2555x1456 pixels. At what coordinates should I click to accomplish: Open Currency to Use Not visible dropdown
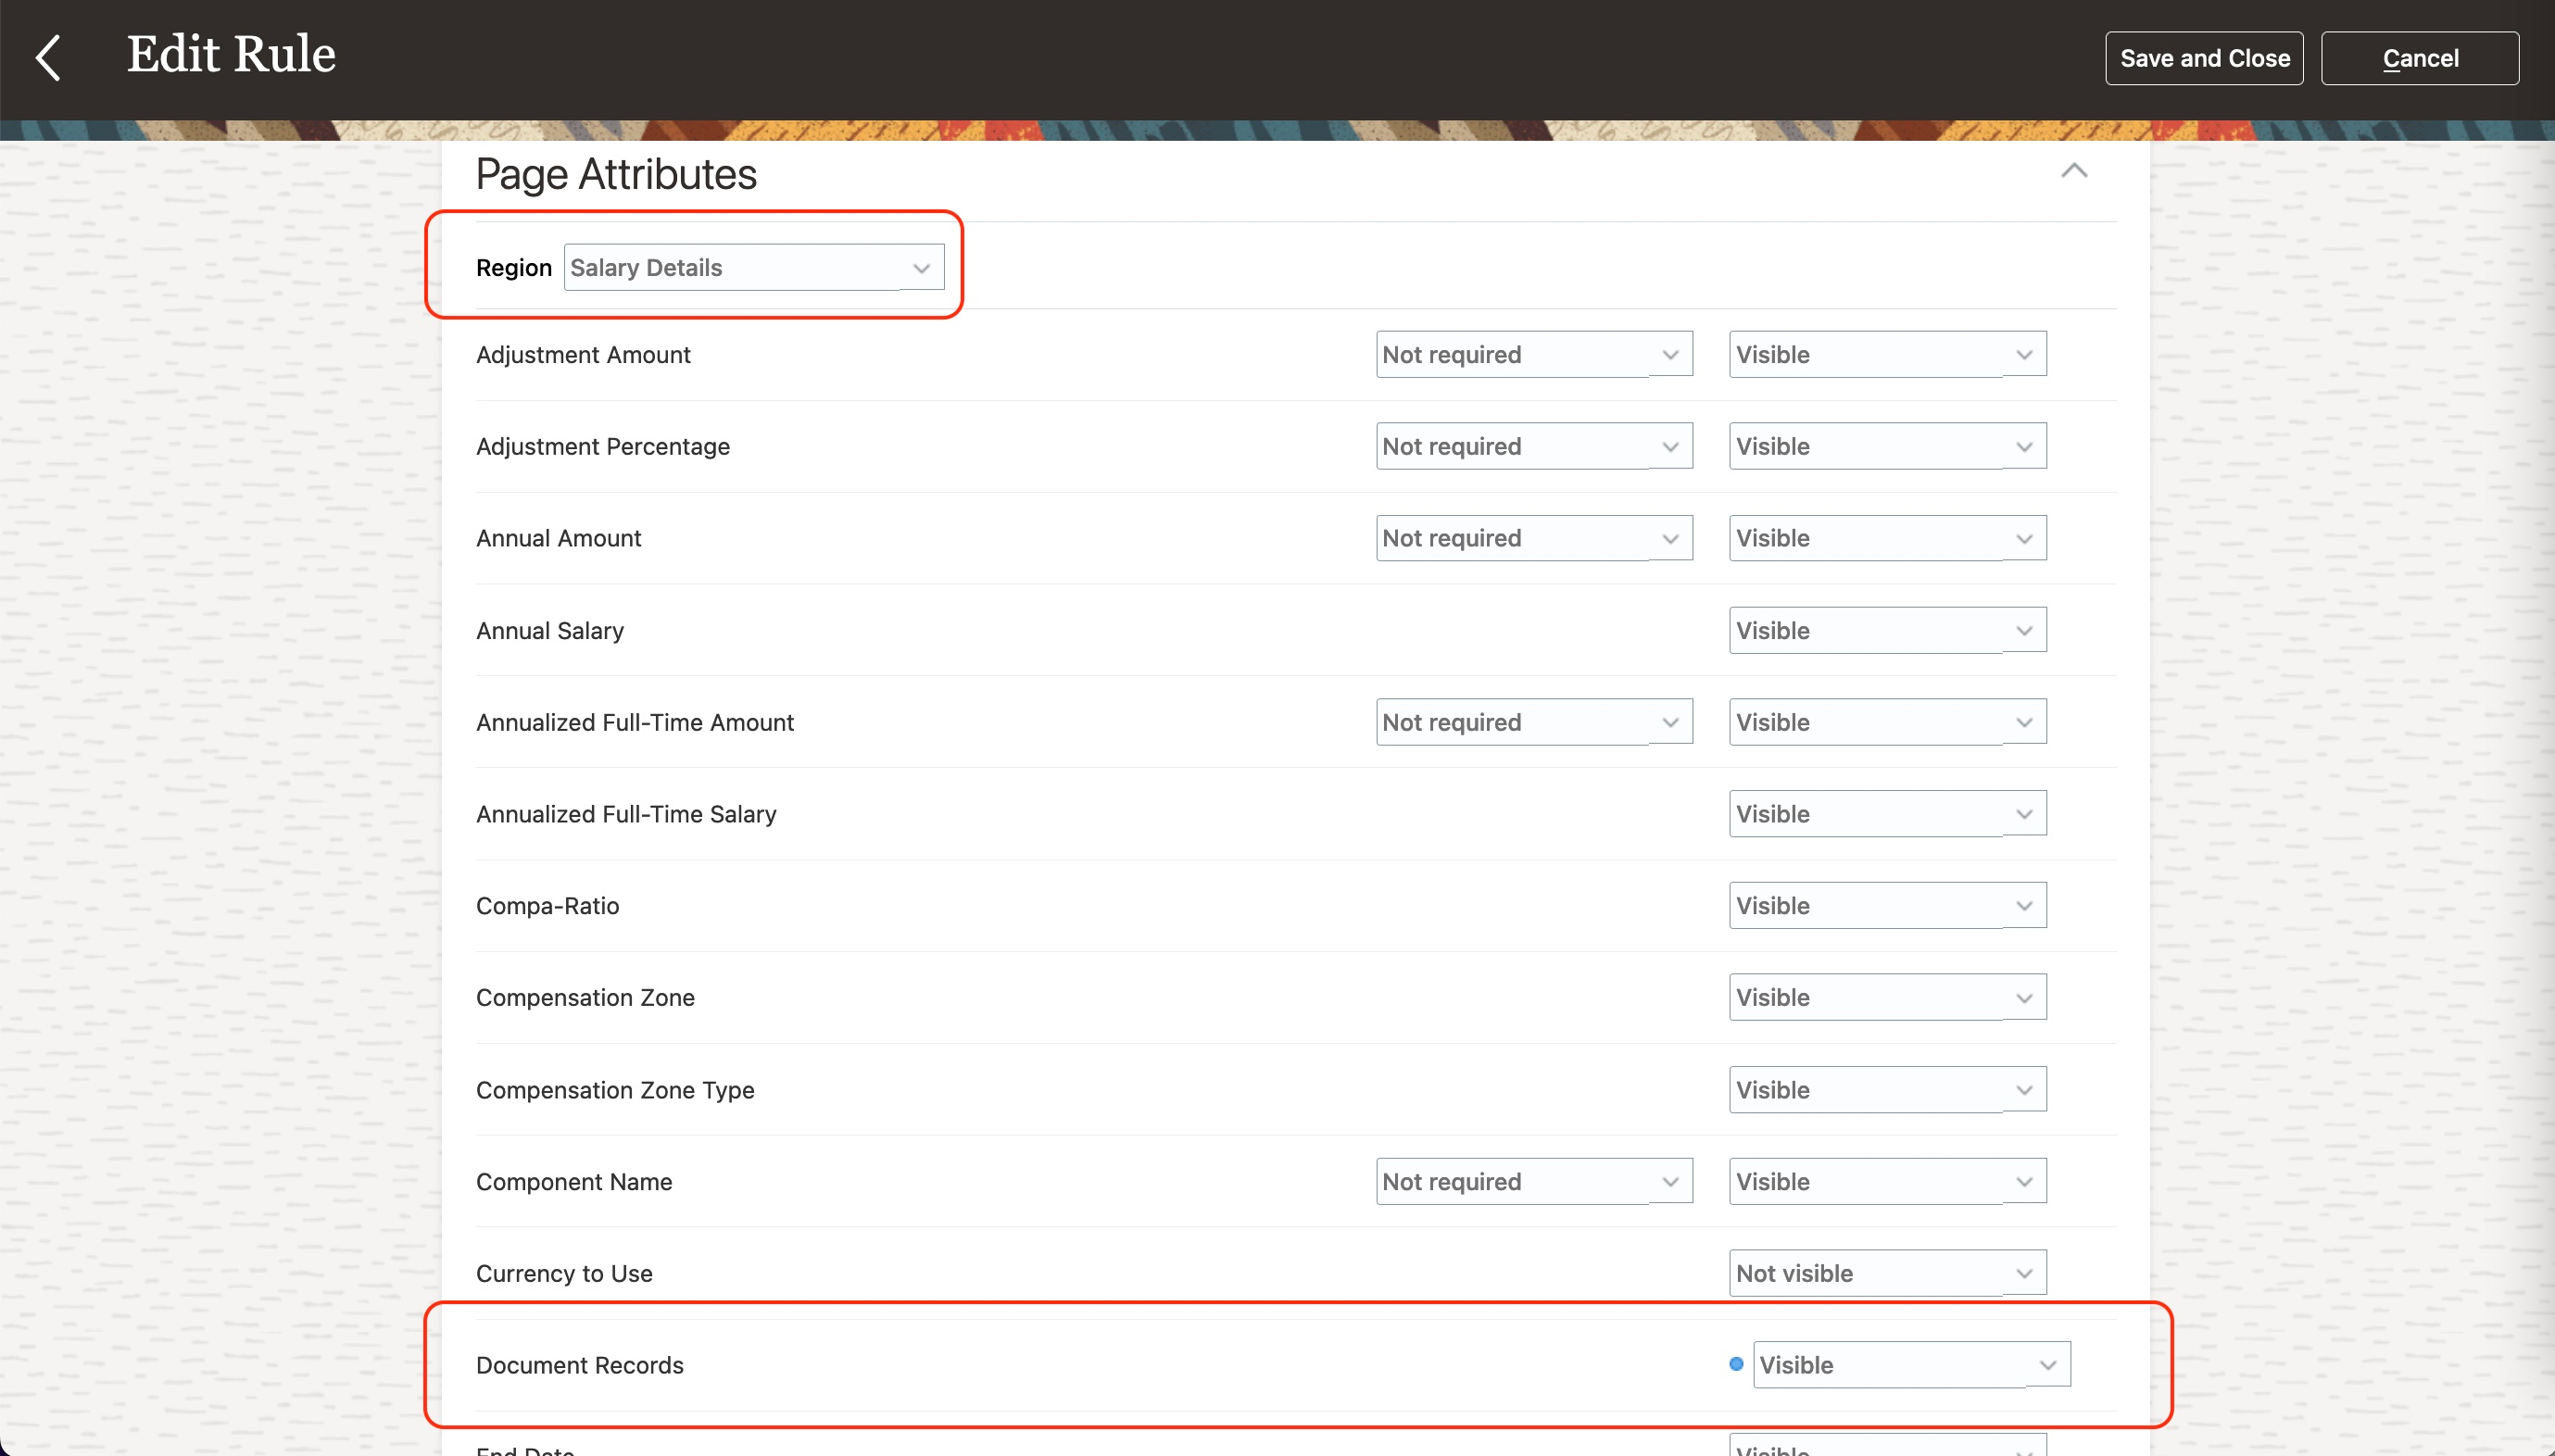click(1886, 1274)
